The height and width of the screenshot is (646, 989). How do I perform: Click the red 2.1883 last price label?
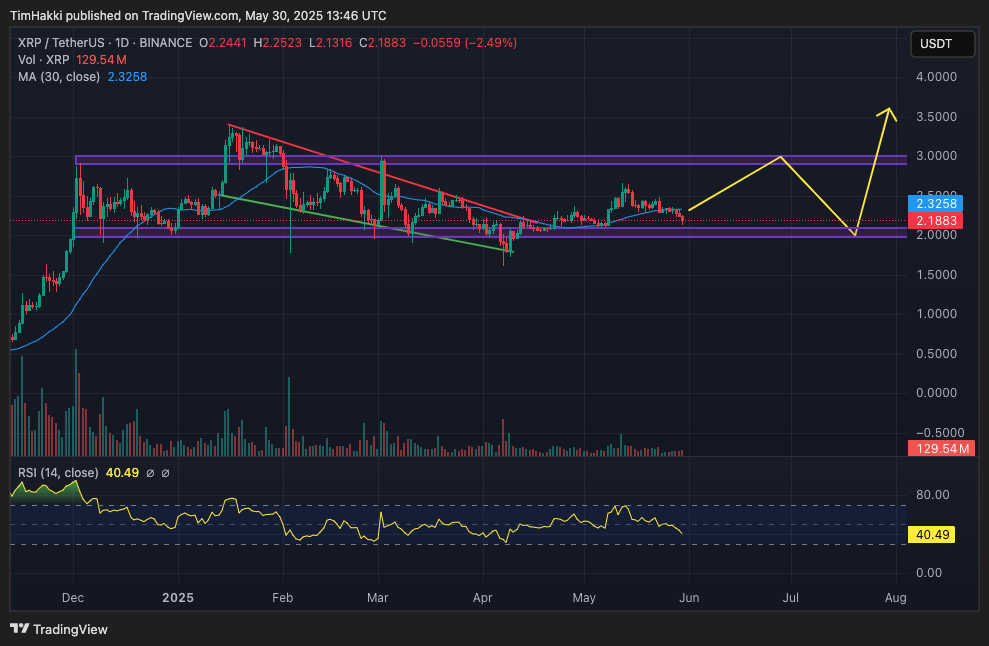[x=933, y=221]
